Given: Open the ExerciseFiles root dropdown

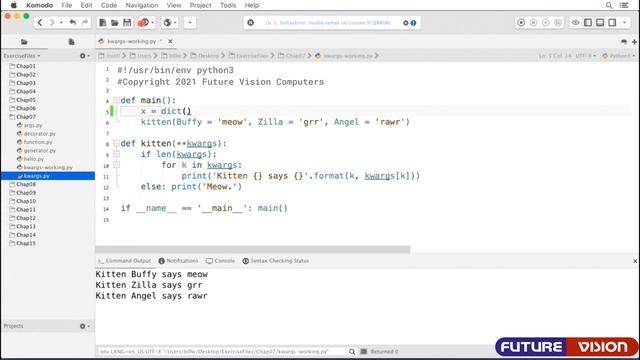Looking at the screenshot, I should [x=22, y=56].
